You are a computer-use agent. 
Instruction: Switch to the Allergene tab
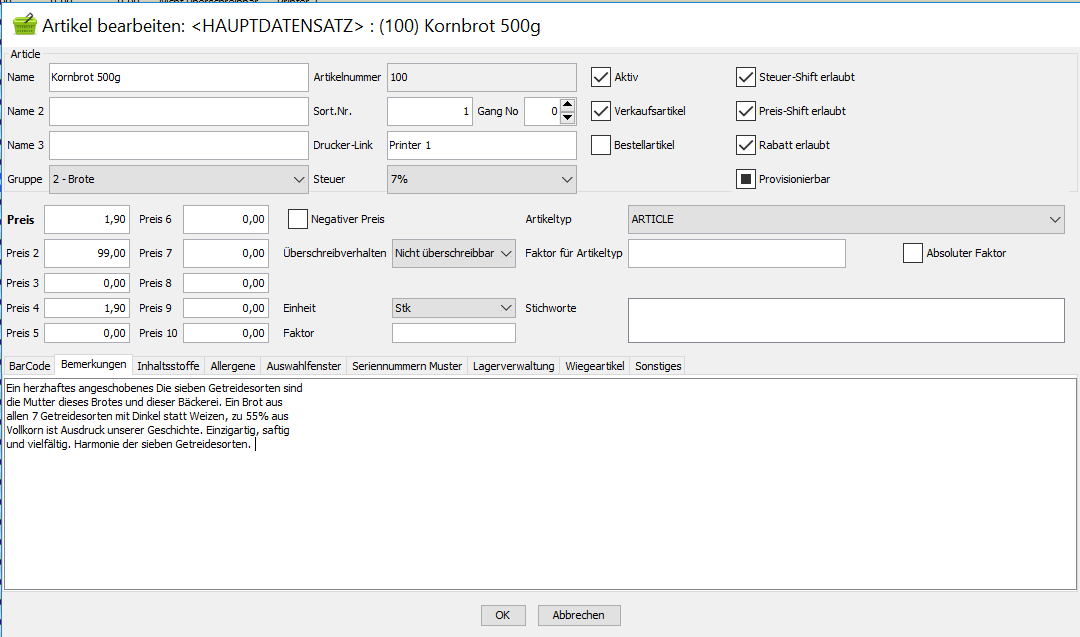[x=233, y=366]
